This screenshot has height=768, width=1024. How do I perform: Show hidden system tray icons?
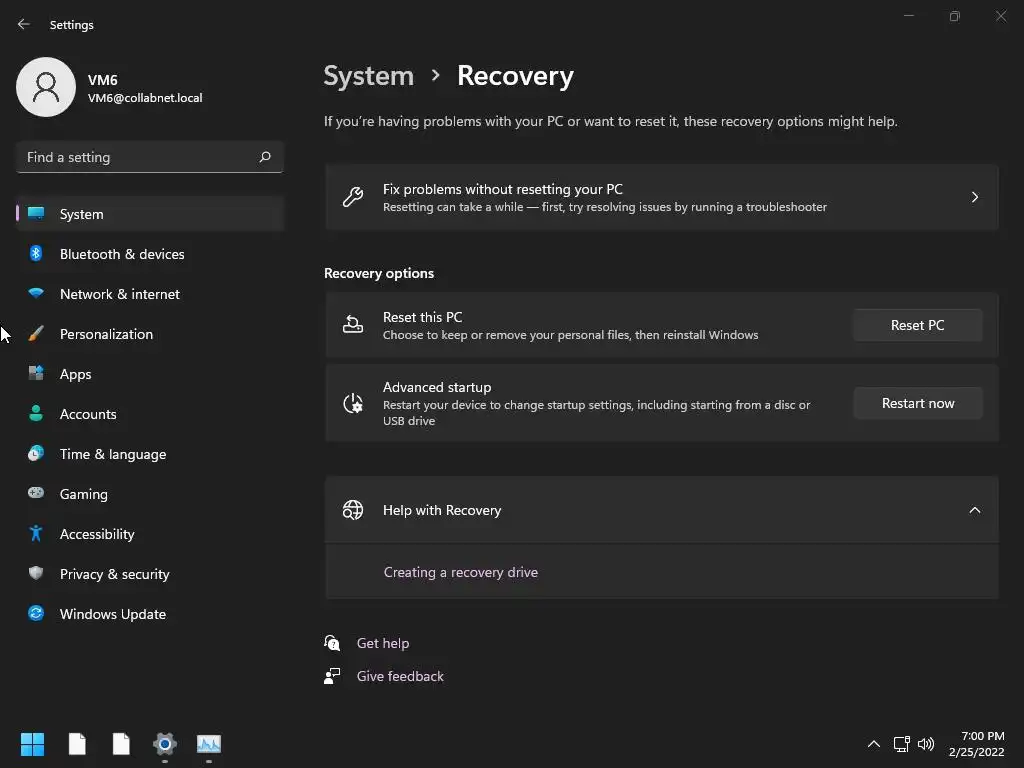(x=873, y=744)
